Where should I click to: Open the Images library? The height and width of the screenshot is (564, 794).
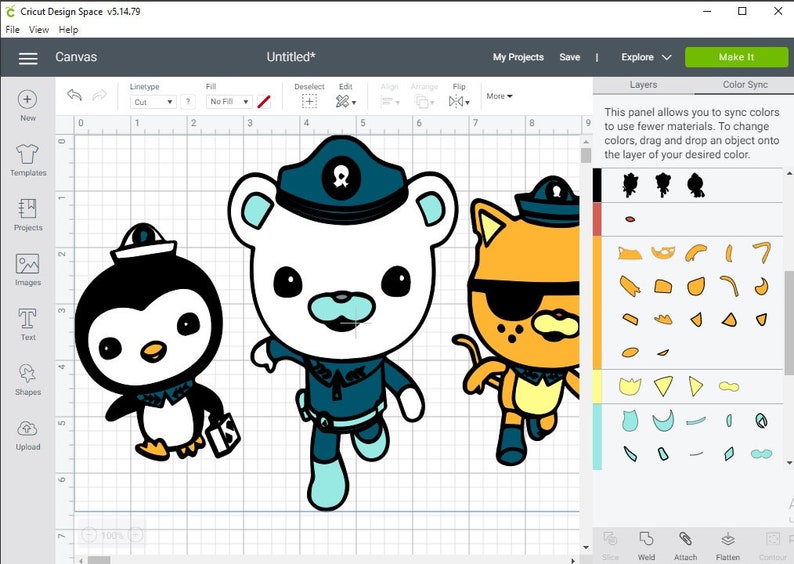coord(28,269)
